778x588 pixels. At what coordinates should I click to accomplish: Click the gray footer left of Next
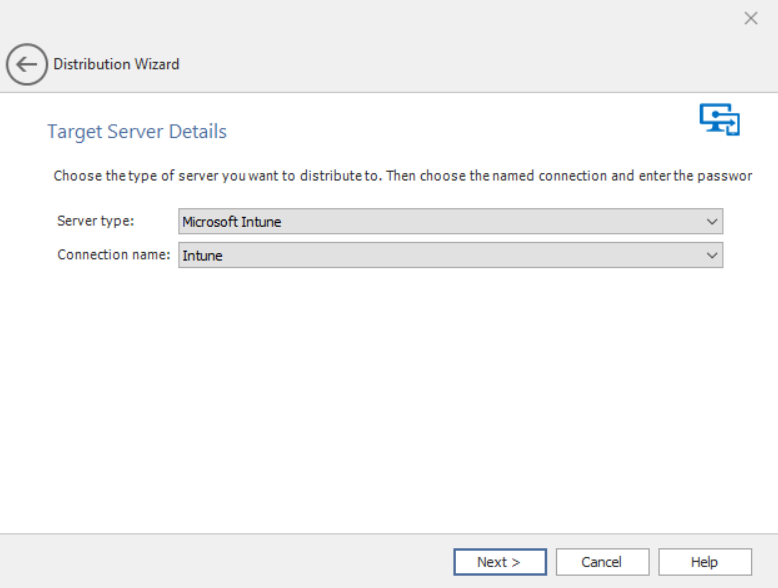[220, 561]
